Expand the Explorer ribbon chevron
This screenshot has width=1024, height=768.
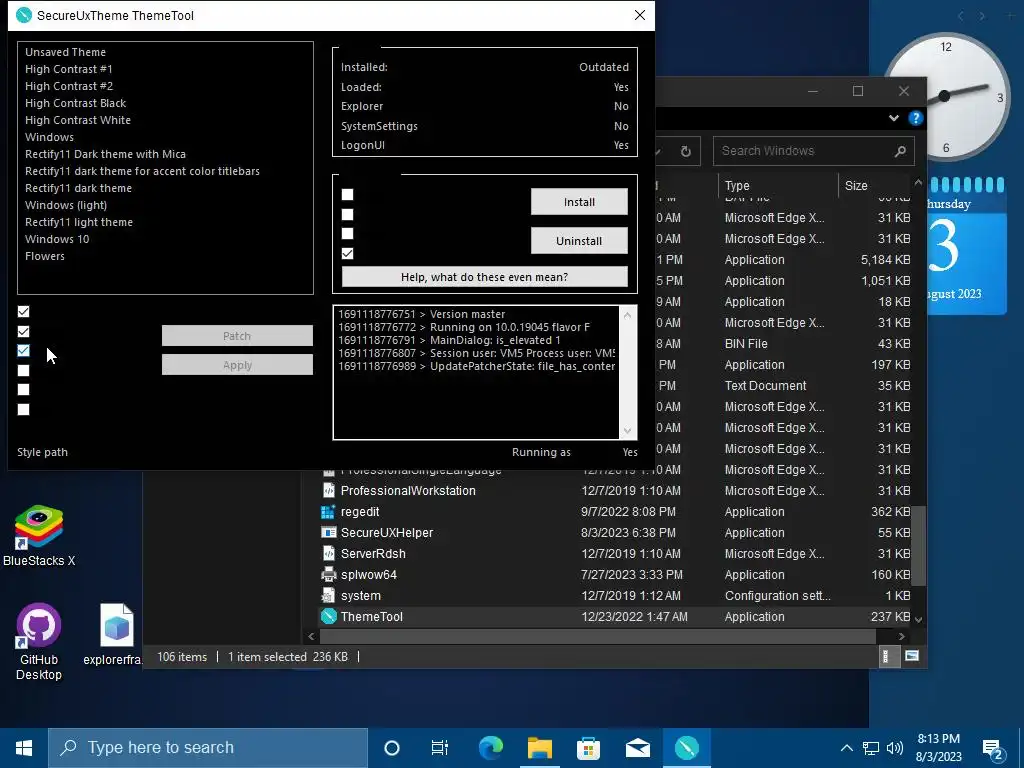pos(893,118)
